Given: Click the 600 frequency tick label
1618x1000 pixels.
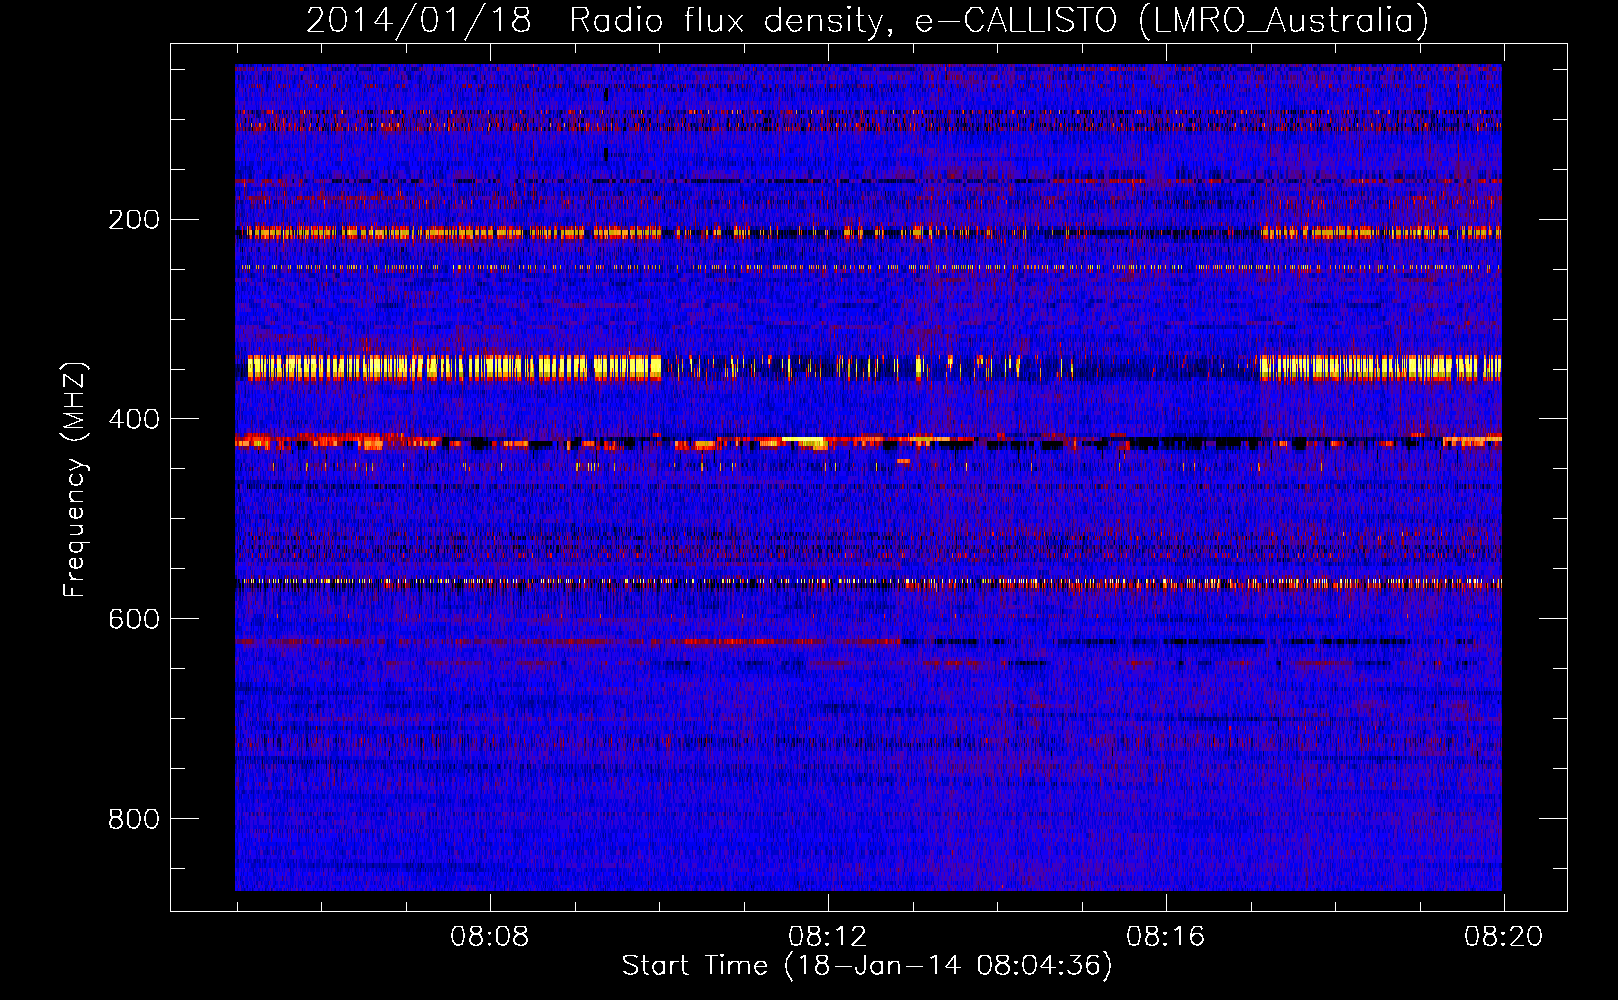Looking at the screenshot, I should coord(134,619).
